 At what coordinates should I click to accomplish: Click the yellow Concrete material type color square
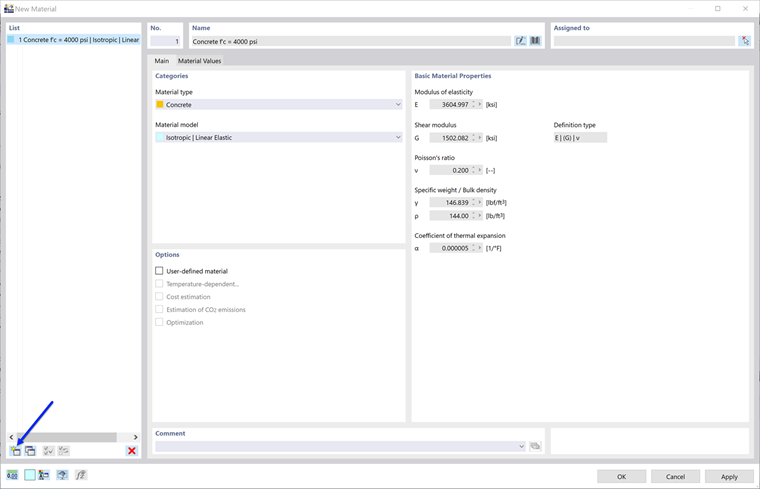pos(159,104)
